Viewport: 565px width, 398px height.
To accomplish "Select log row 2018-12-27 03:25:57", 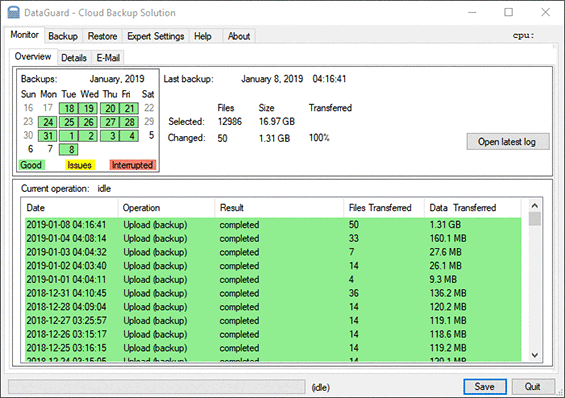I will [x=273, y=321].
